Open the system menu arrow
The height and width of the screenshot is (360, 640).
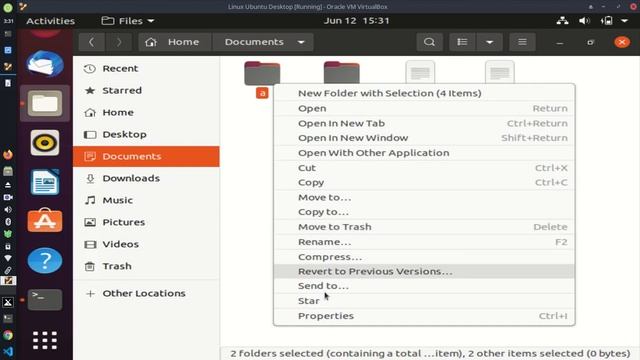click(x=624, y=21)
